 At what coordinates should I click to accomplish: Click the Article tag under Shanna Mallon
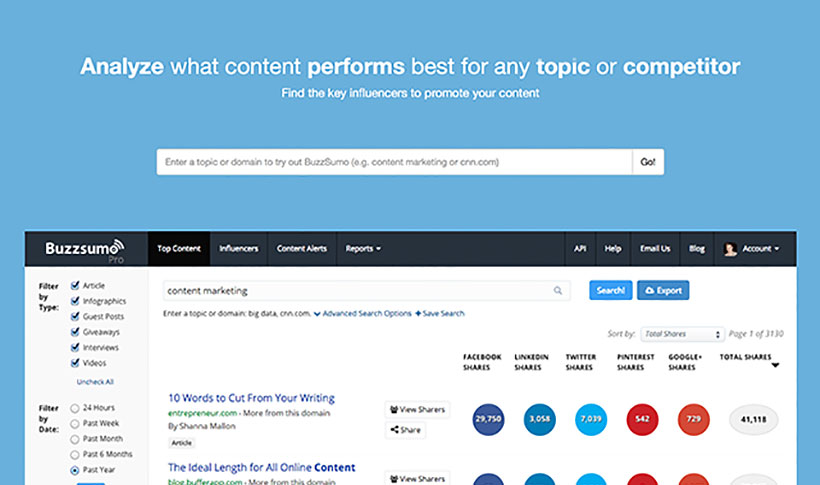pyautogui.click(x=181, y=443)
